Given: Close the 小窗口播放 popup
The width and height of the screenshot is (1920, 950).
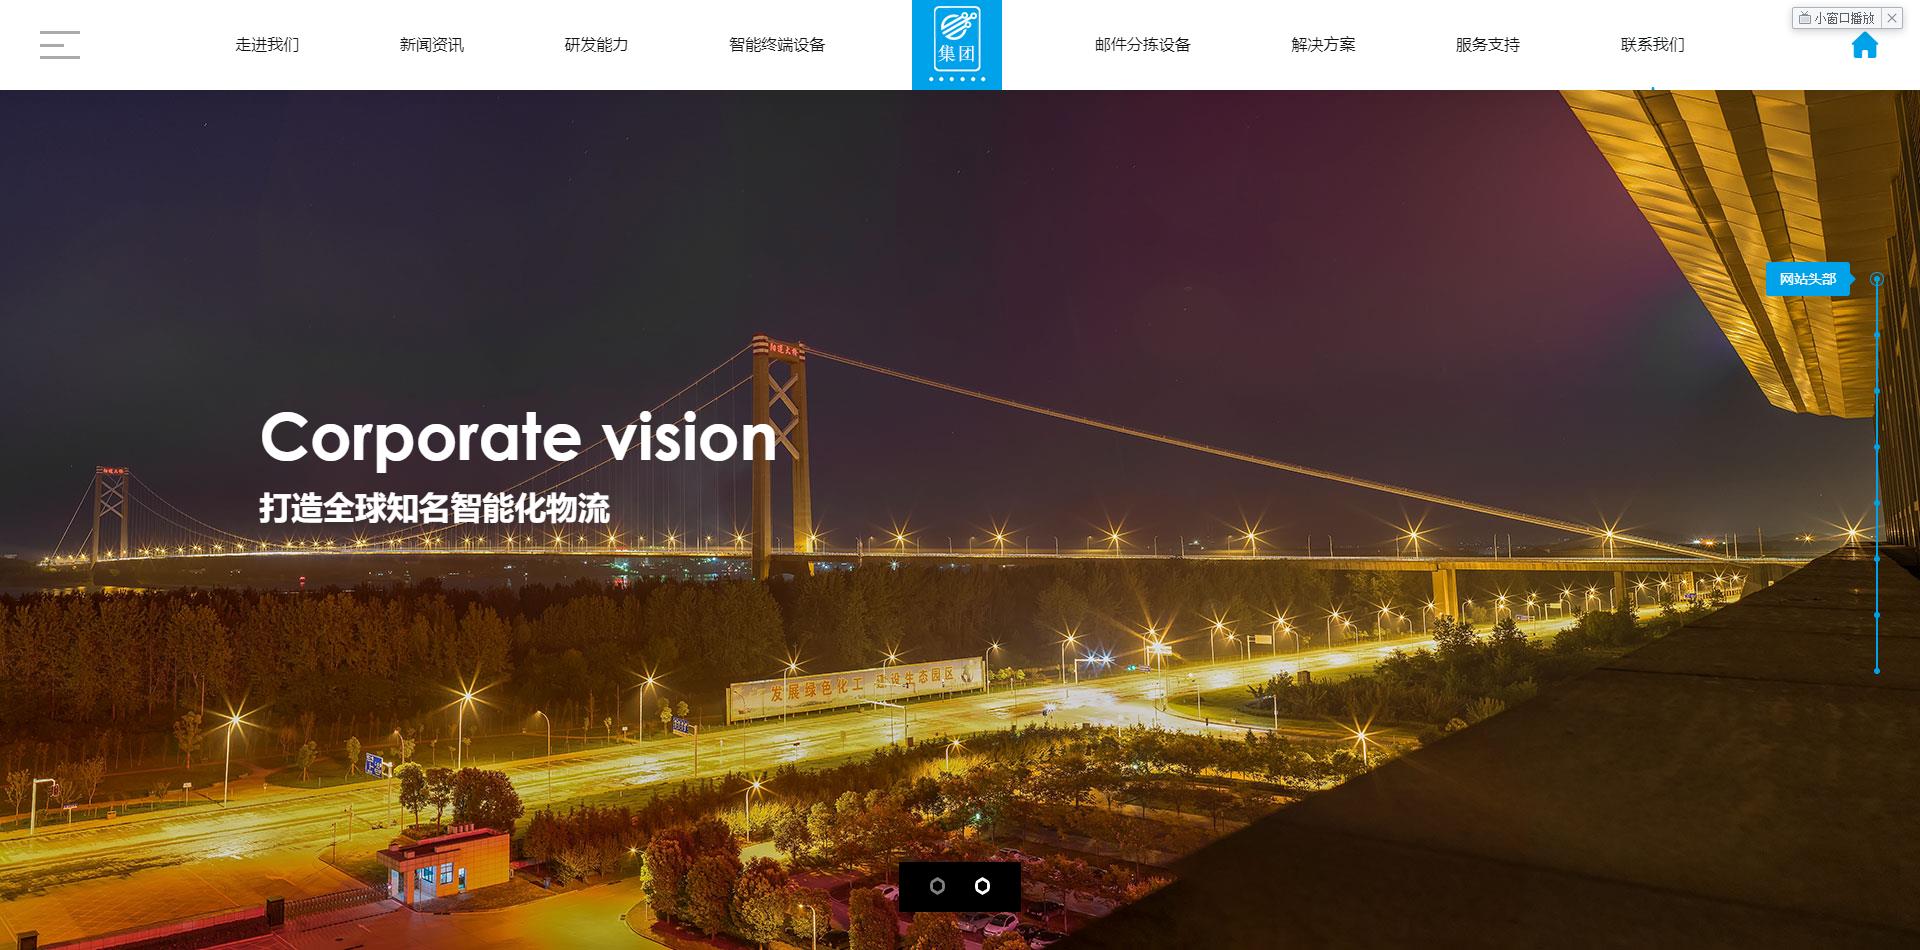Looking at the screenshot, I should tap(1891, 18).
